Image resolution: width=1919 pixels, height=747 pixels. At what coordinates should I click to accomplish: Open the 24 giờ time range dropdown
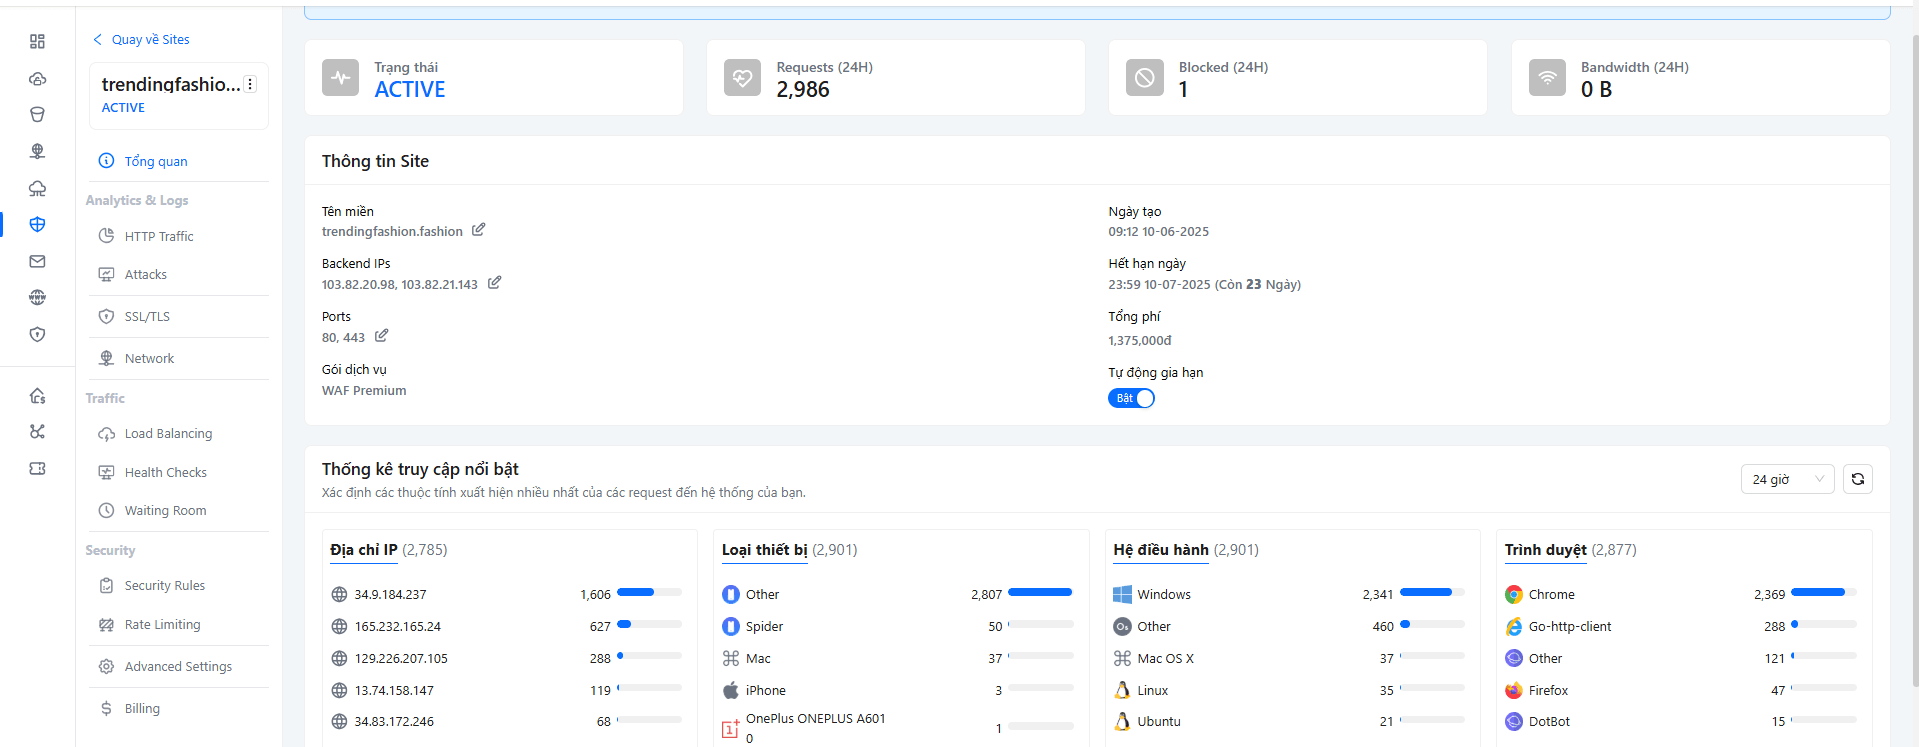click(1787, 479)
